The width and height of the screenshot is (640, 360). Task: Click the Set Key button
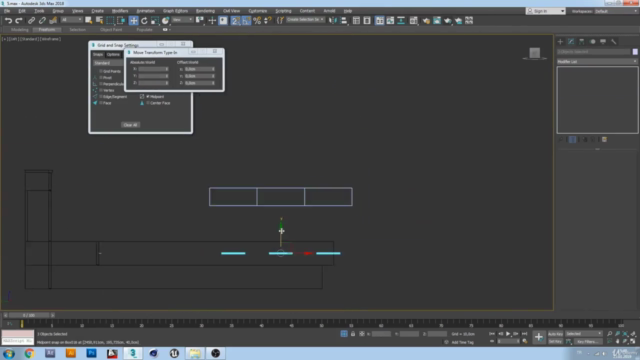[x=555, y=341]
